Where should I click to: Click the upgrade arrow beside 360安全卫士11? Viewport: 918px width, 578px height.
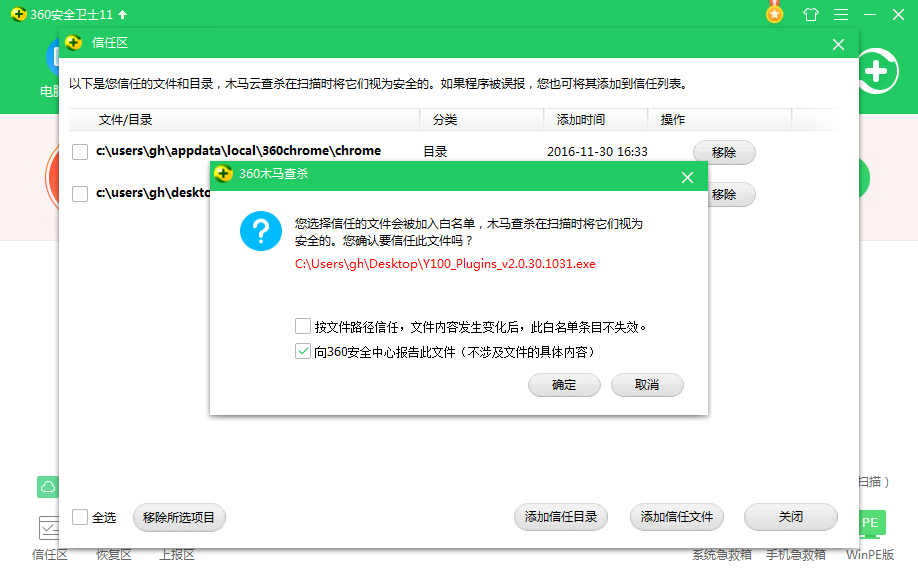[122, 15]
